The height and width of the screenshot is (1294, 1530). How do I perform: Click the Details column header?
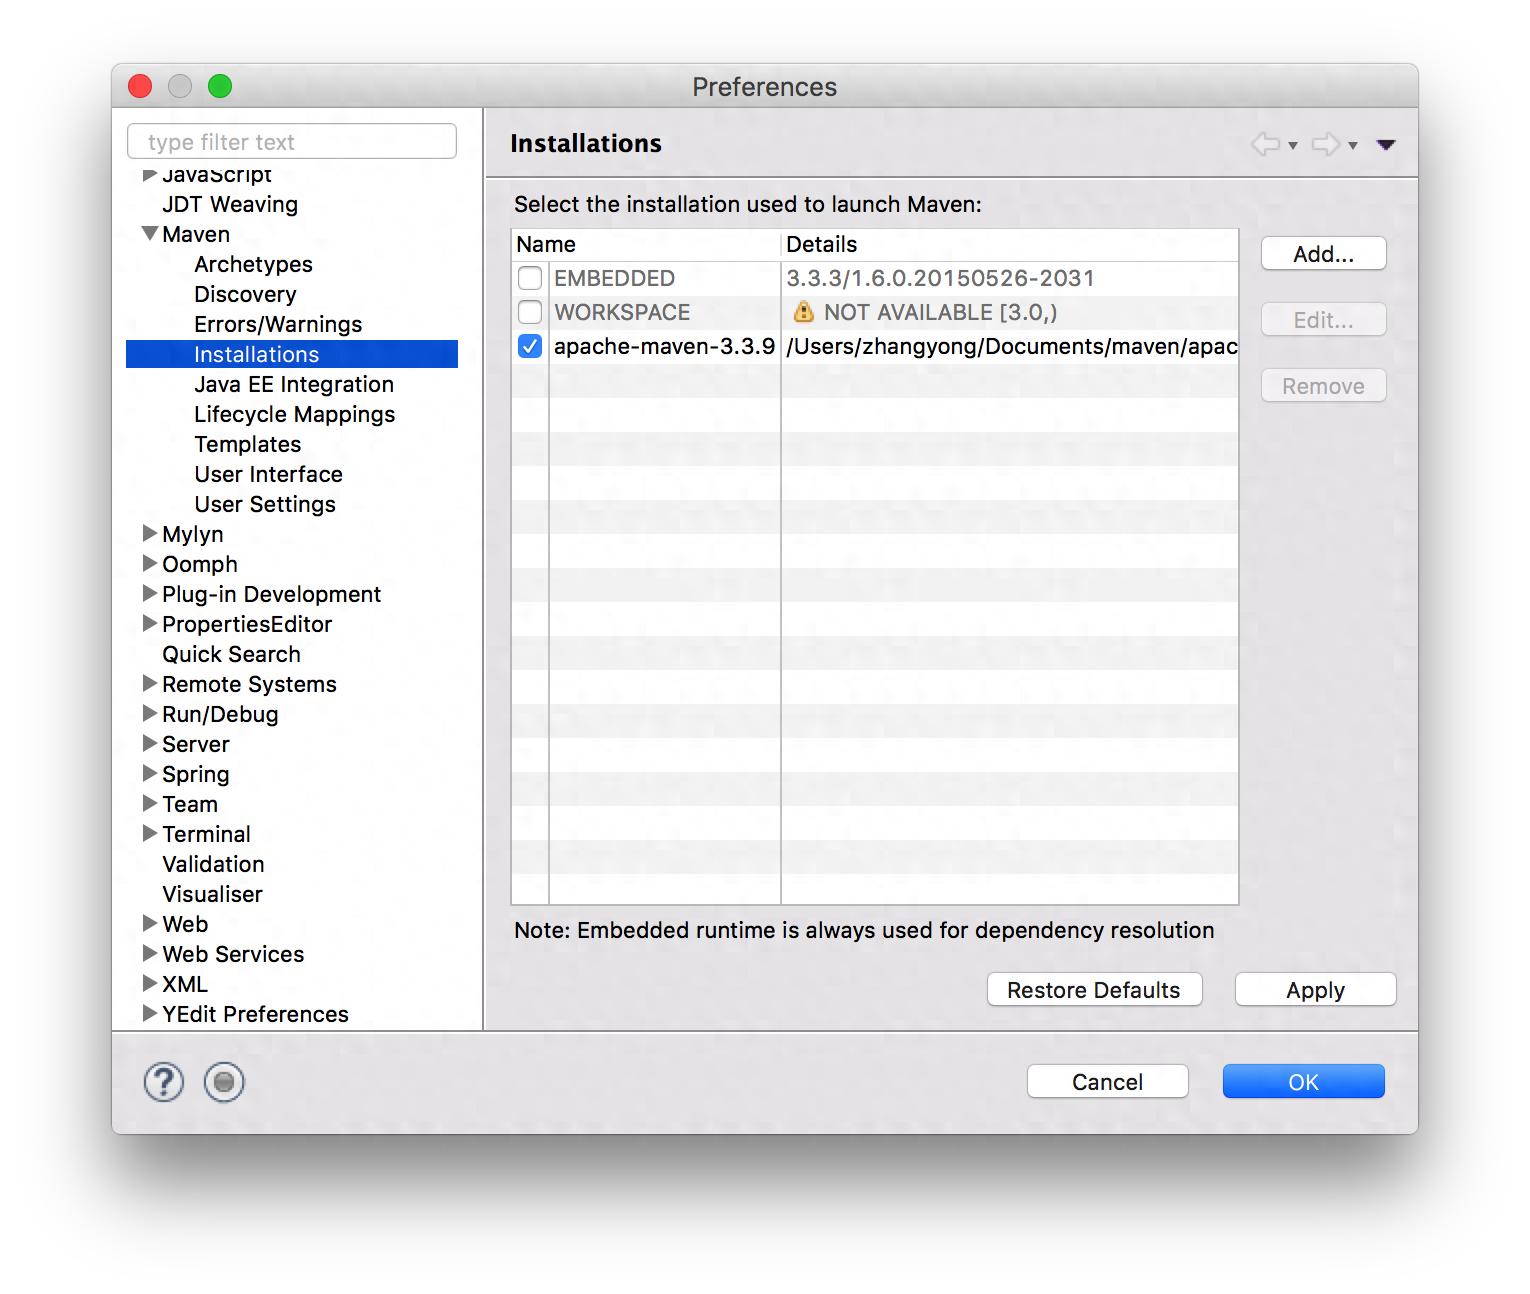click(1010, 244)
